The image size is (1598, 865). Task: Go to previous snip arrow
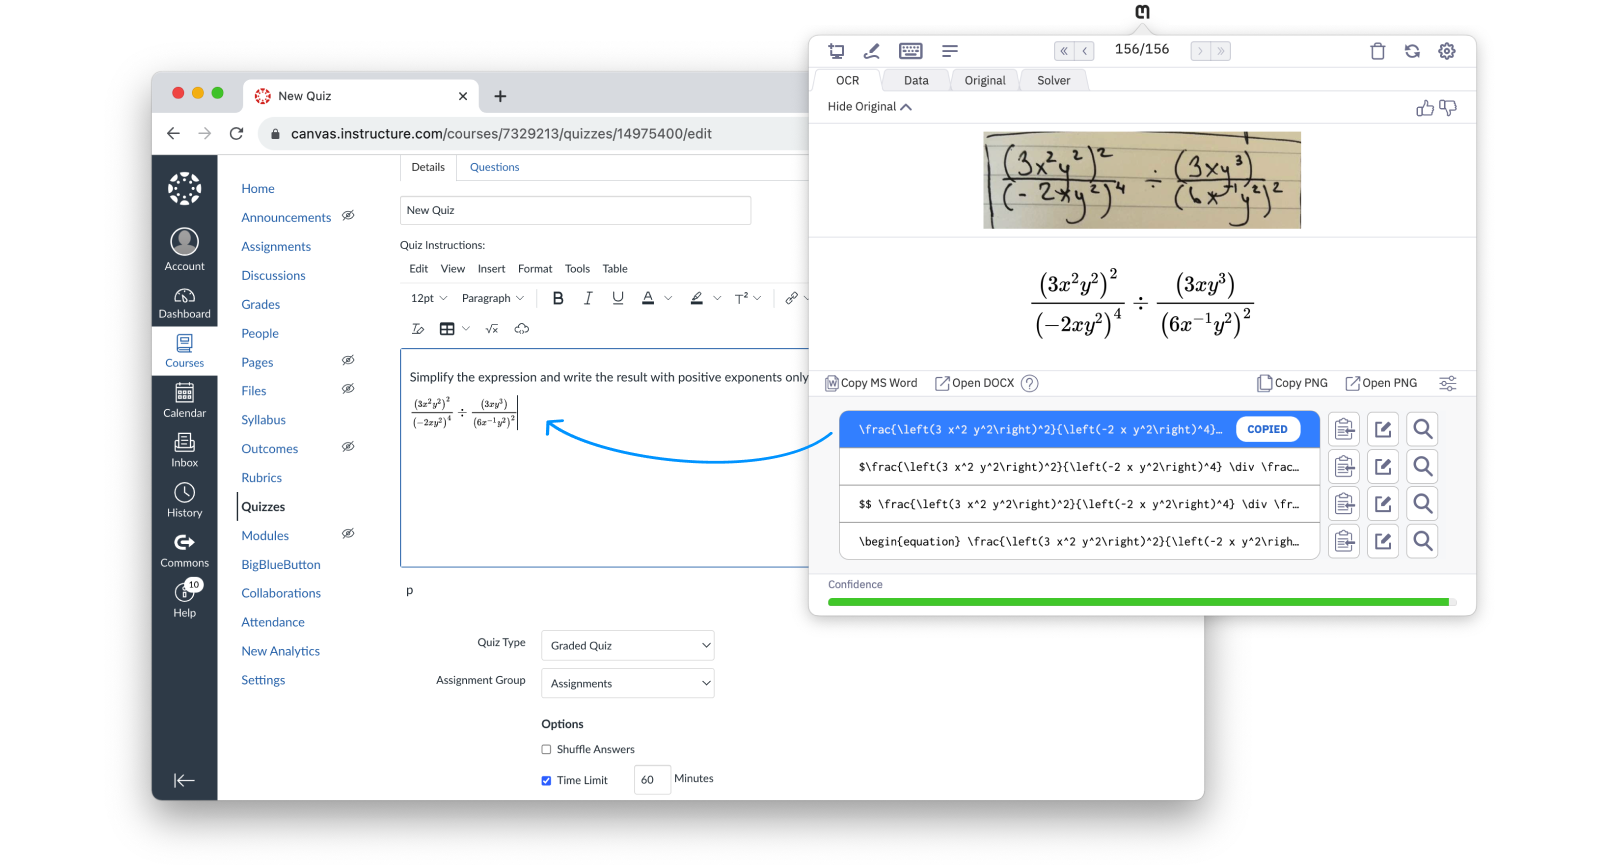point(1084,51)
